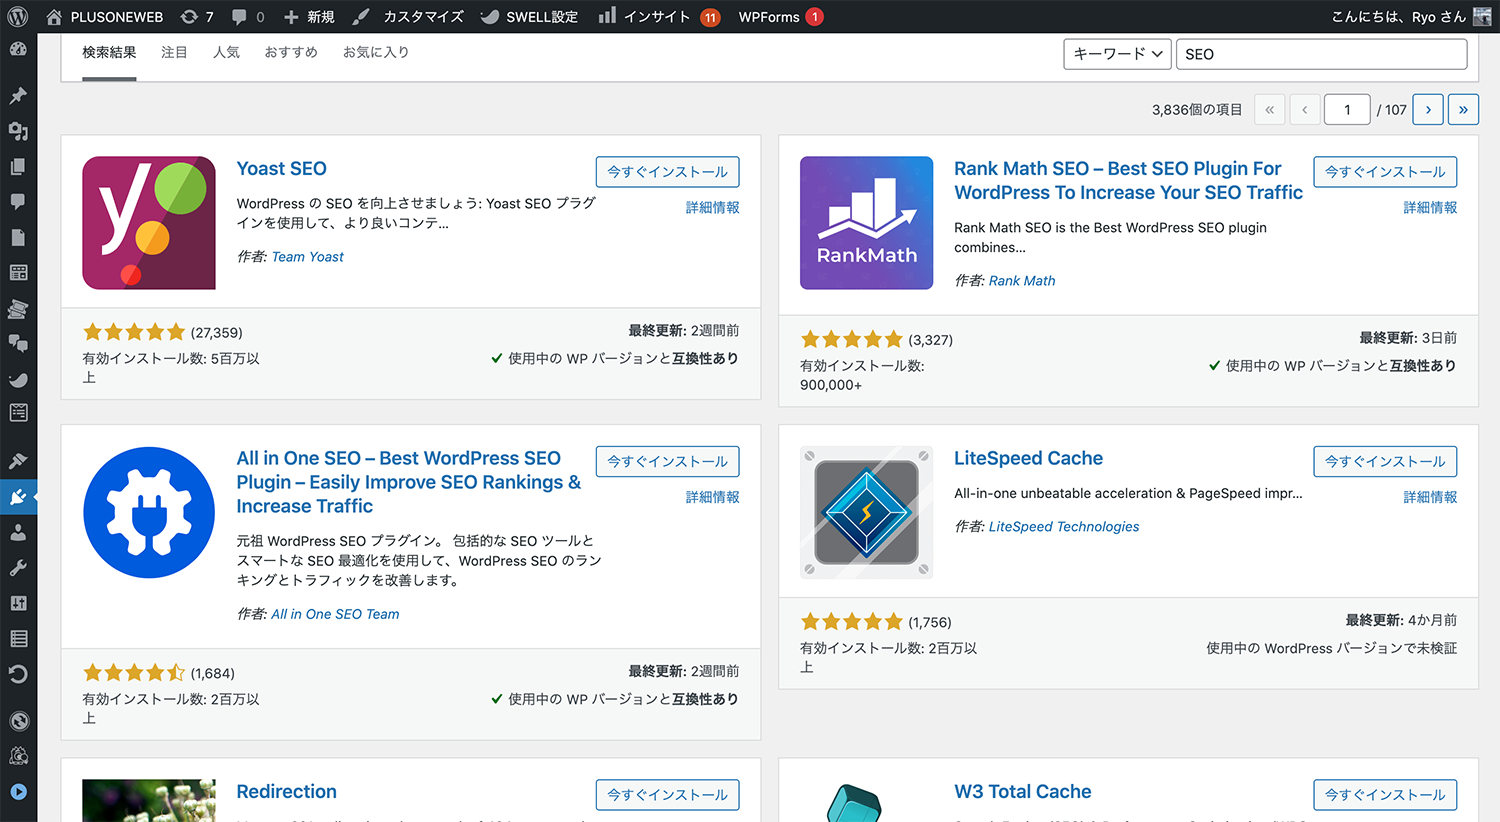Screen dimensions: 1500x822
Task: Select the highlighted Plugins plug icon
Action: coord(19,496)
